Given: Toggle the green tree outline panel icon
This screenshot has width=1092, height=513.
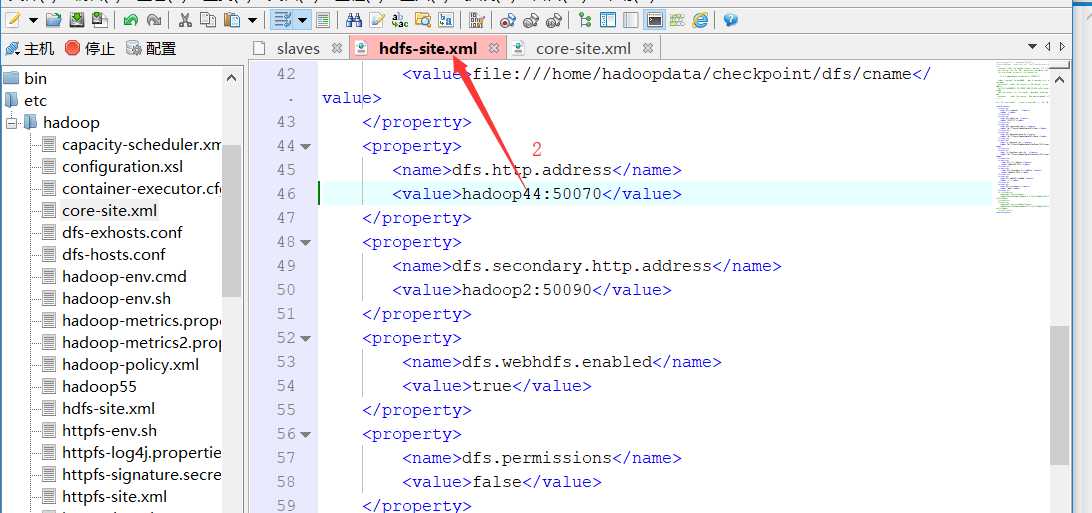Looking at the screenshot, I should pyautogui.click(x=585, y=19).
